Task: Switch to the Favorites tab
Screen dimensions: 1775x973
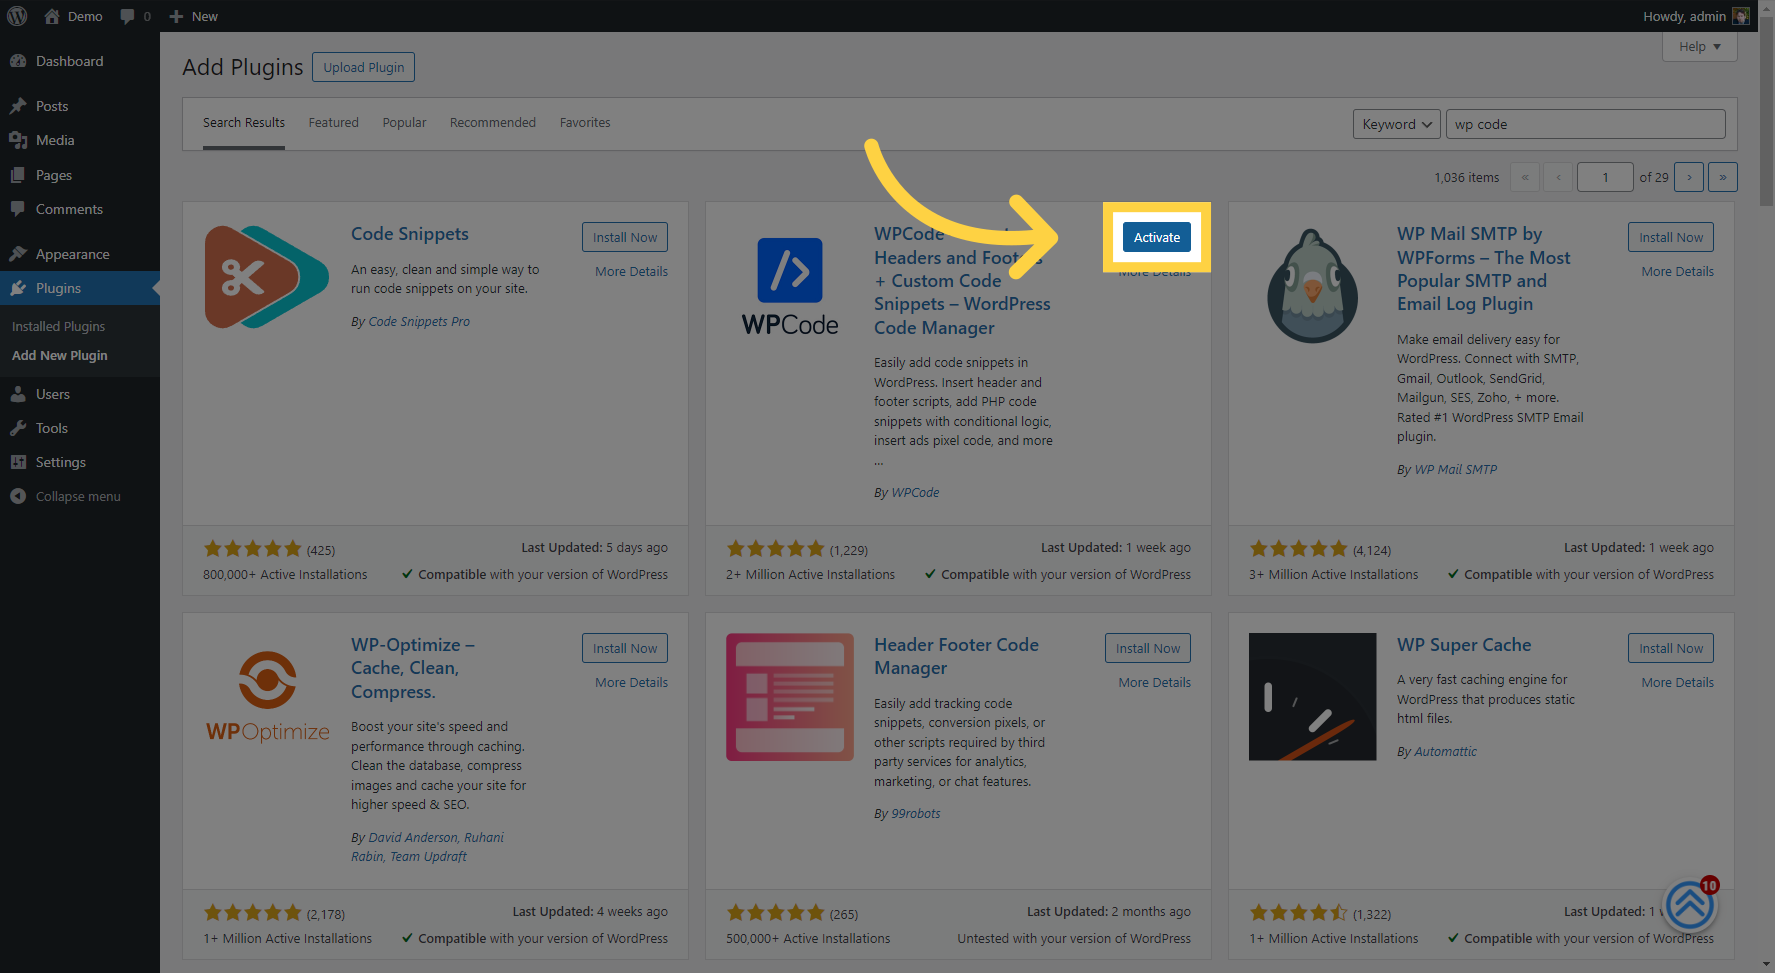Action: [x=585, y=123]
